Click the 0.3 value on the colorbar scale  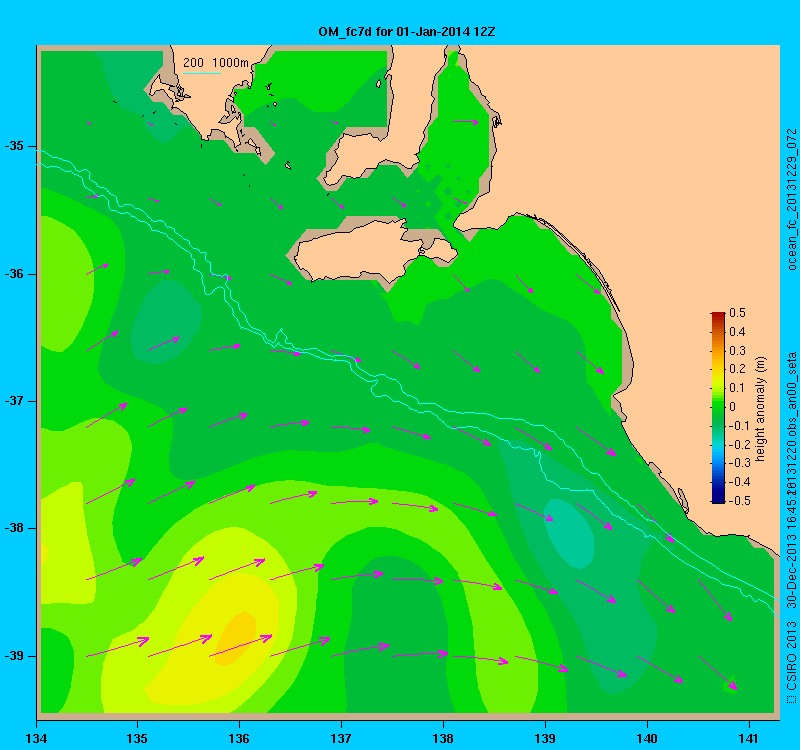tap(737, 351)
